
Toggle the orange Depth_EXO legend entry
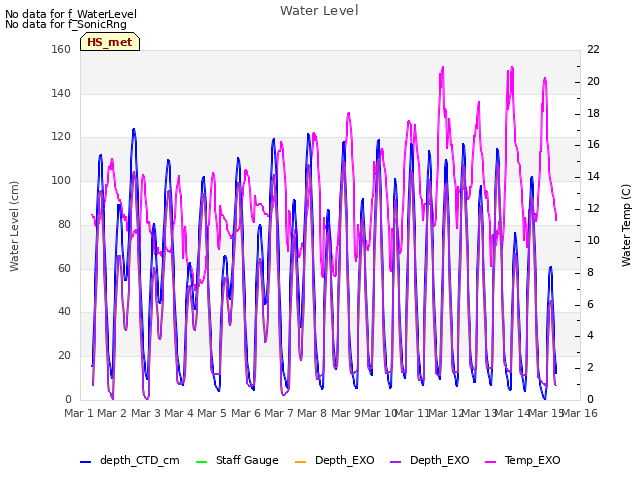(x=334, y=461)
